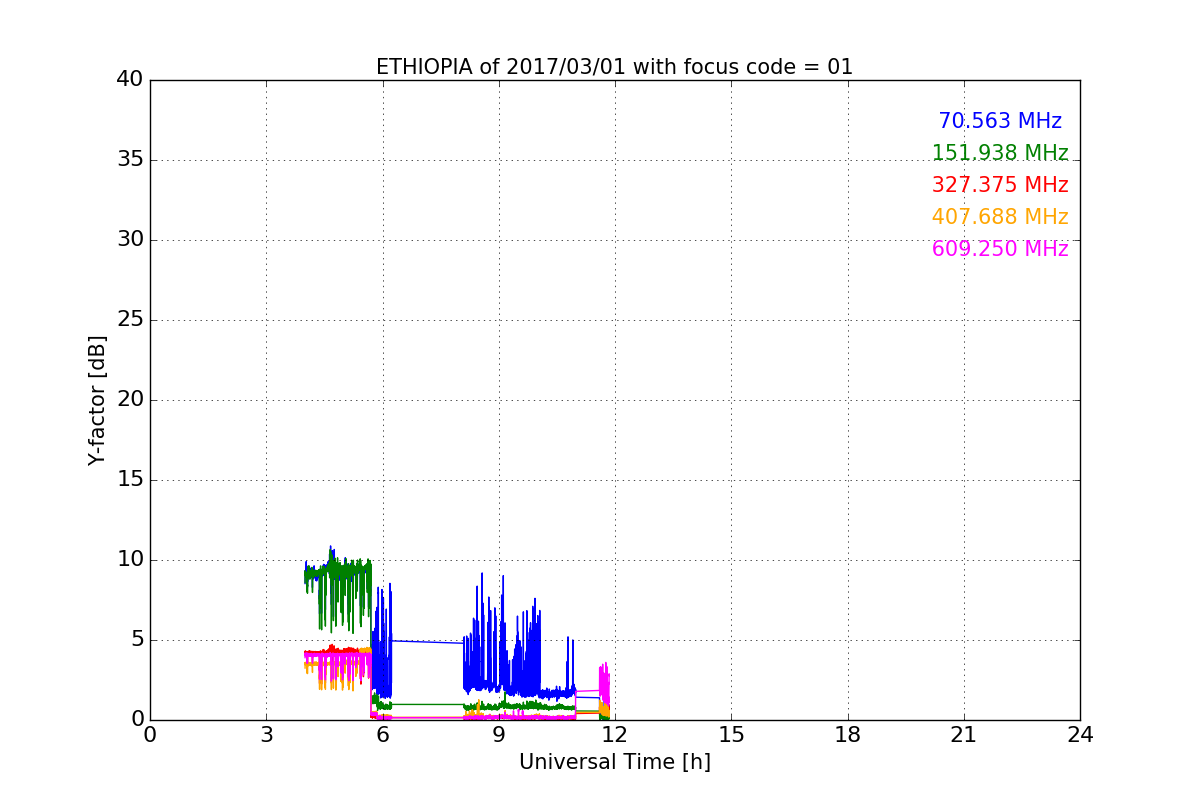Image resolution: width=1200 pixels, height=800 pixels.
Task: Select the 70.563 MHz legend label
Action: coord(1000,121)
